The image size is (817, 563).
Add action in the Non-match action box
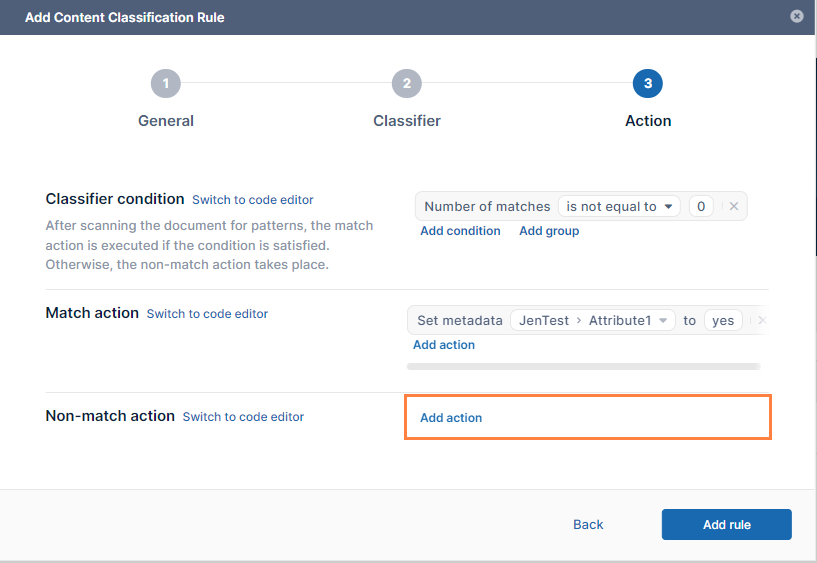click(x=451, y=418)
